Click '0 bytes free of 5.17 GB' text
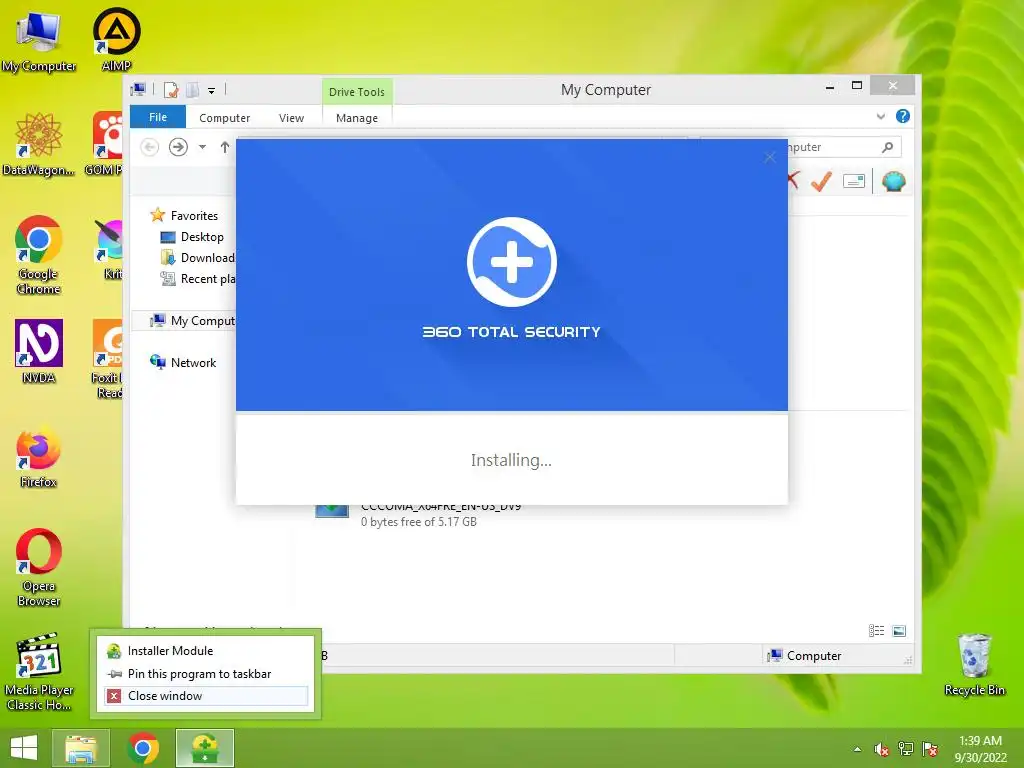 pyautogui.click(x=419, y=522)
